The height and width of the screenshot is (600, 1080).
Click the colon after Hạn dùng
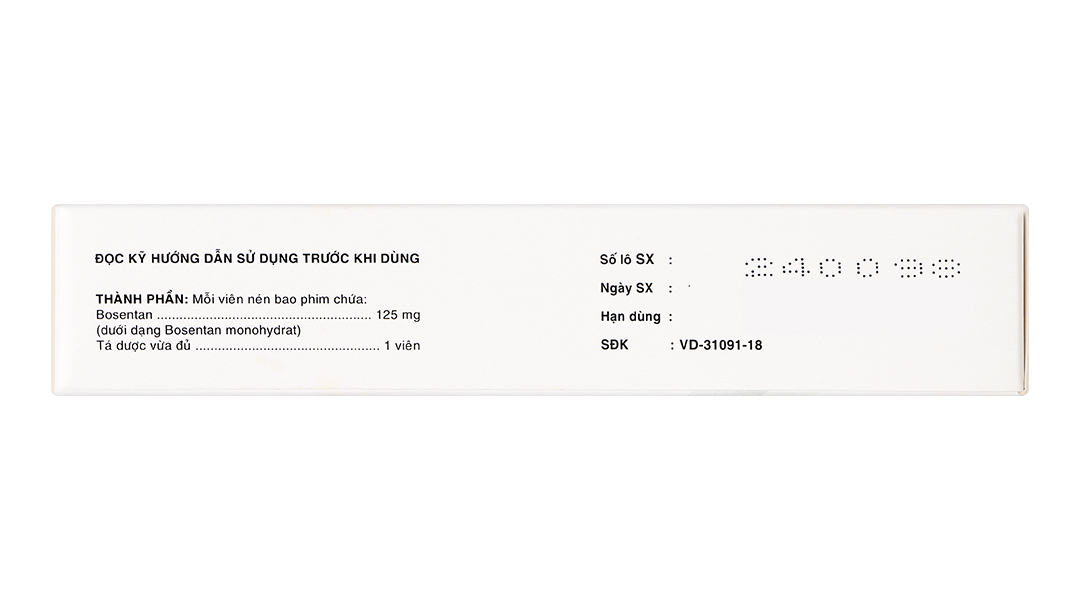click(x=670, y=317)
